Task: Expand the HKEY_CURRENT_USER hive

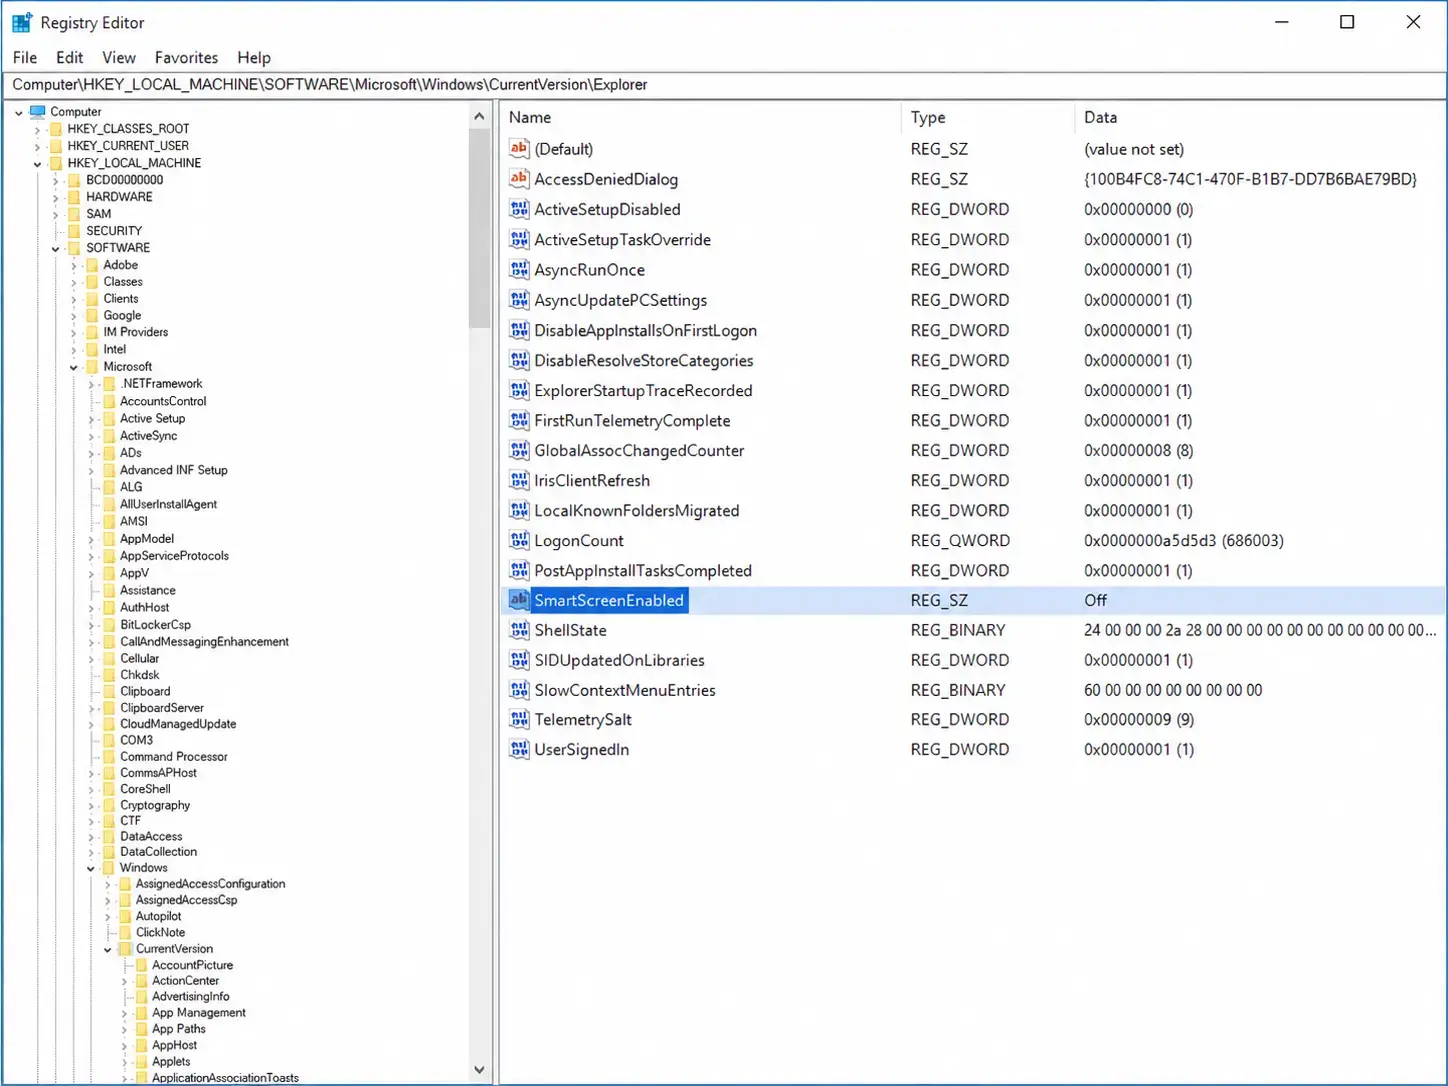Action: point(37,147)
